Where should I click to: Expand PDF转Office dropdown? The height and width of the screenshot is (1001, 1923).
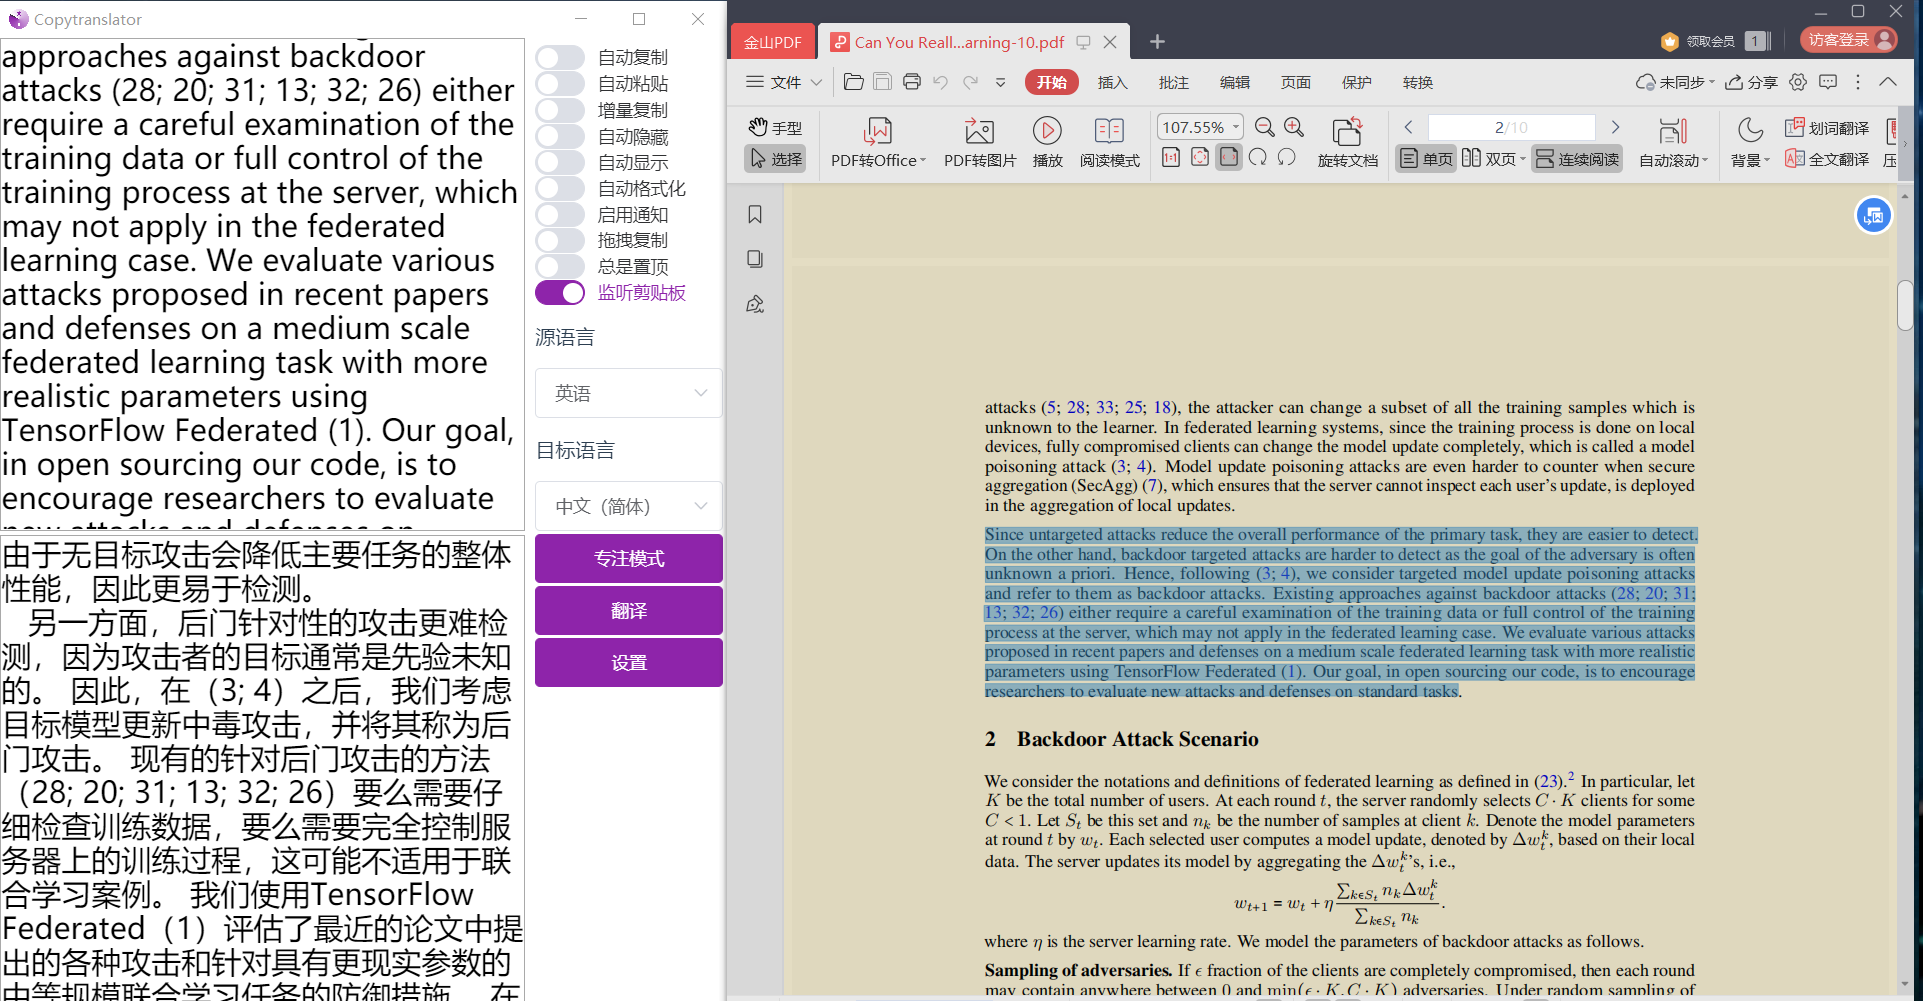click(x=923, y=160)
